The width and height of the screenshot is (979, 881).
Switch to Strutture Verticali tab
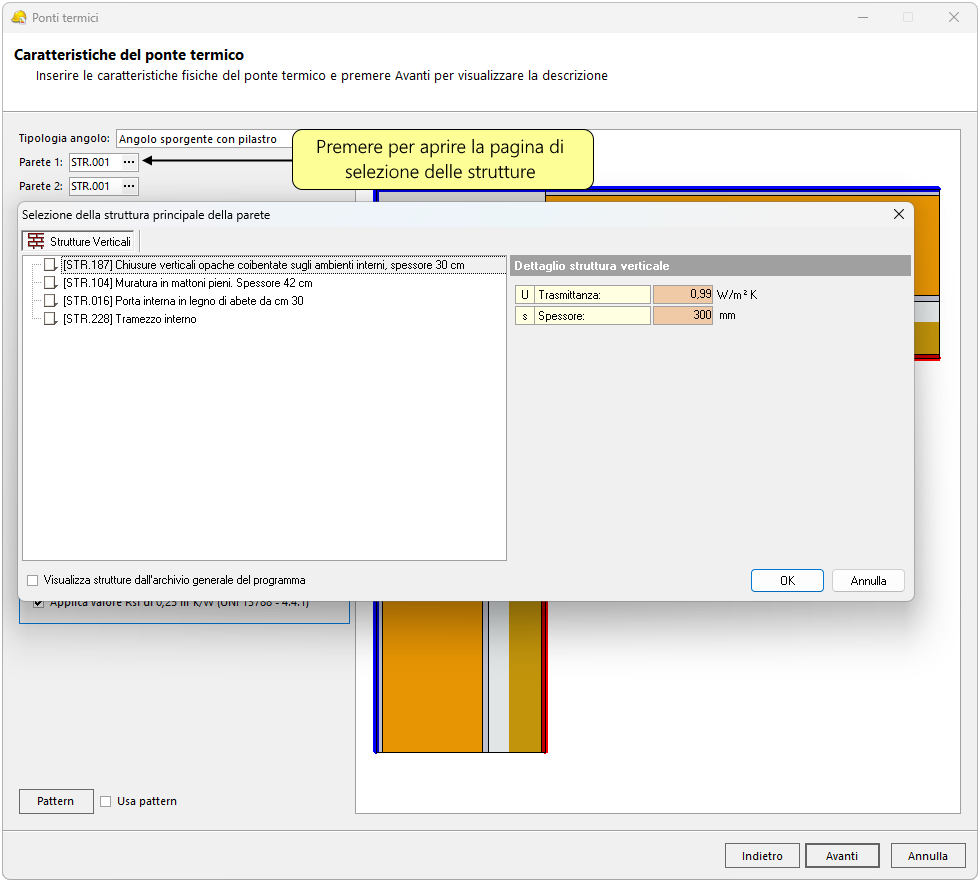coord(81,241)
